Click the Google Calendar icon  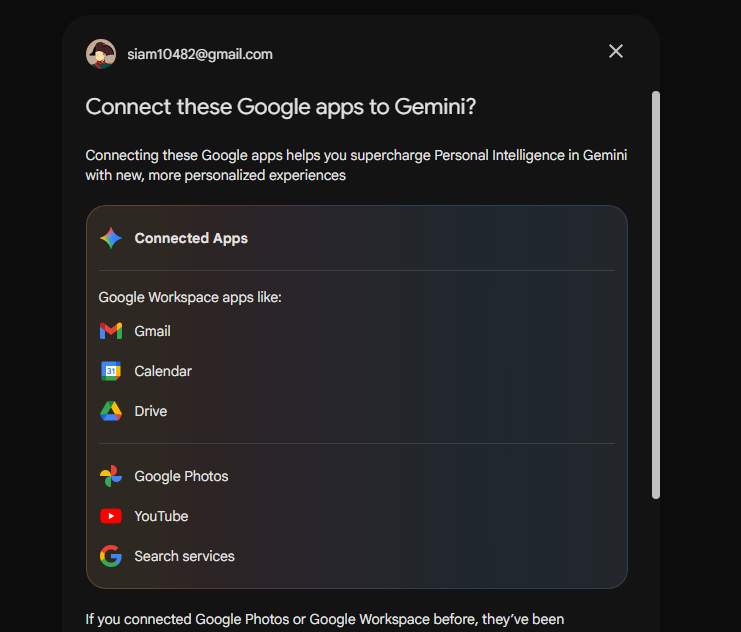coord(111,371)
